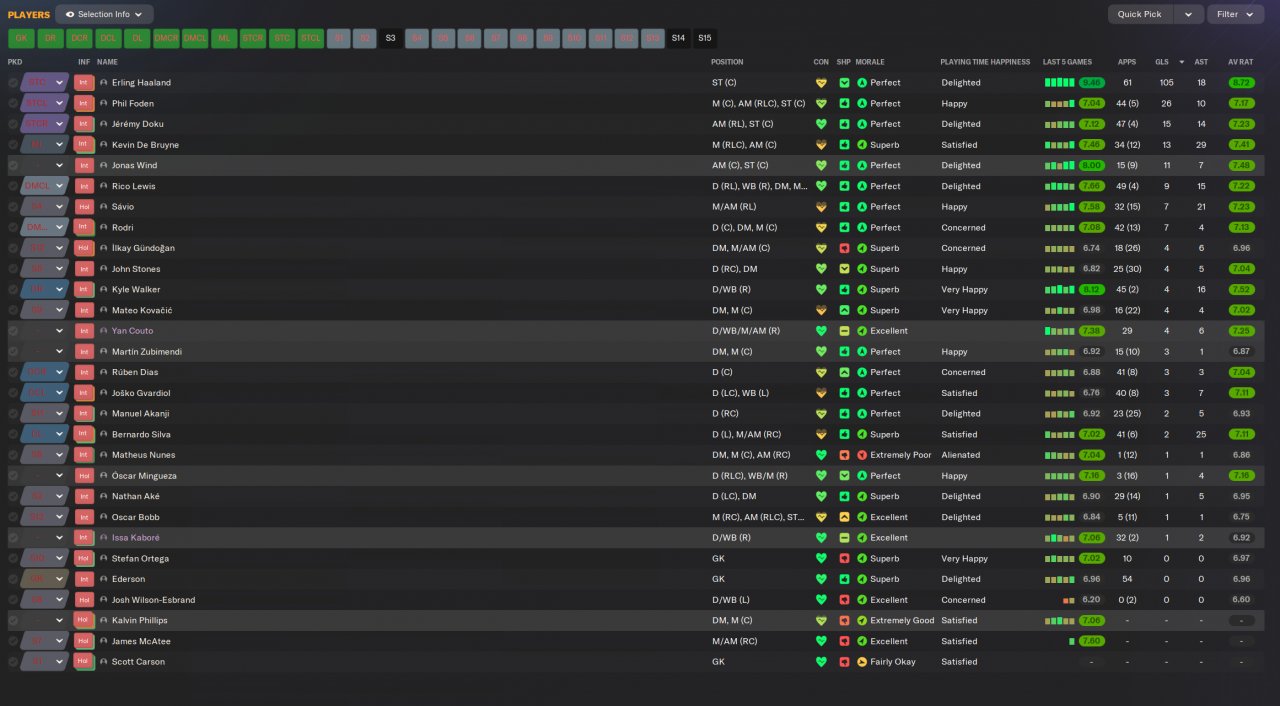Screen dimensions: 1280x706
Task: Click Kalvin Phillips' Extremely Good morale icon
Action: tap(862, 620)
